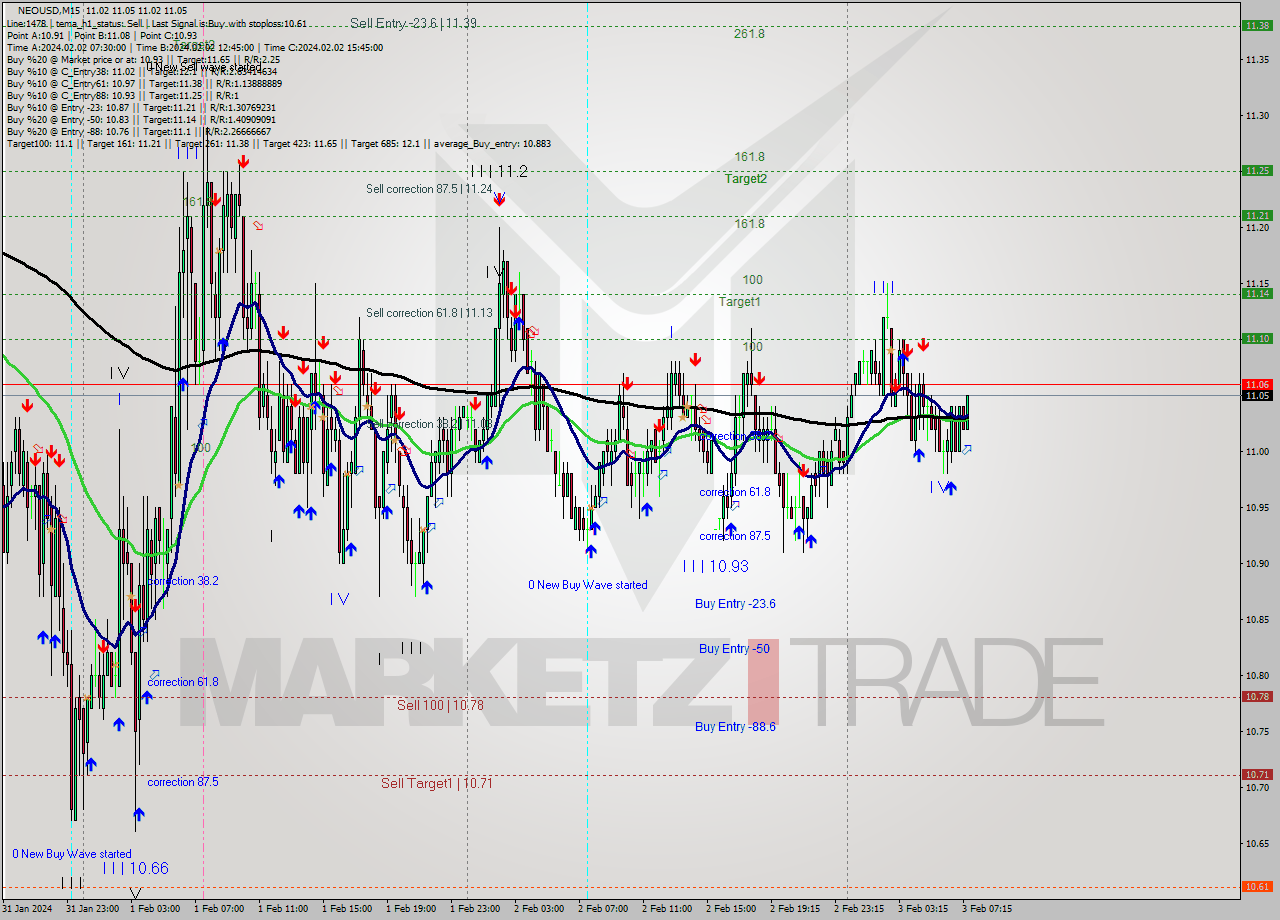Screen dimensions: 1280x920
Task: Click the '1 Feb 07:00' time axis label
Action: 219,909
